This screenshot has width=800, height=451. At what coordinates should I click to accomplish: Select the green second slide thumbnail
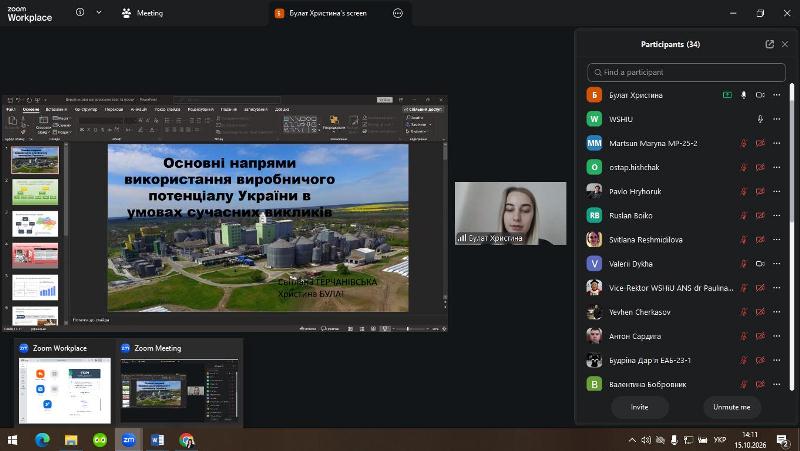click(x=35, y=192)
